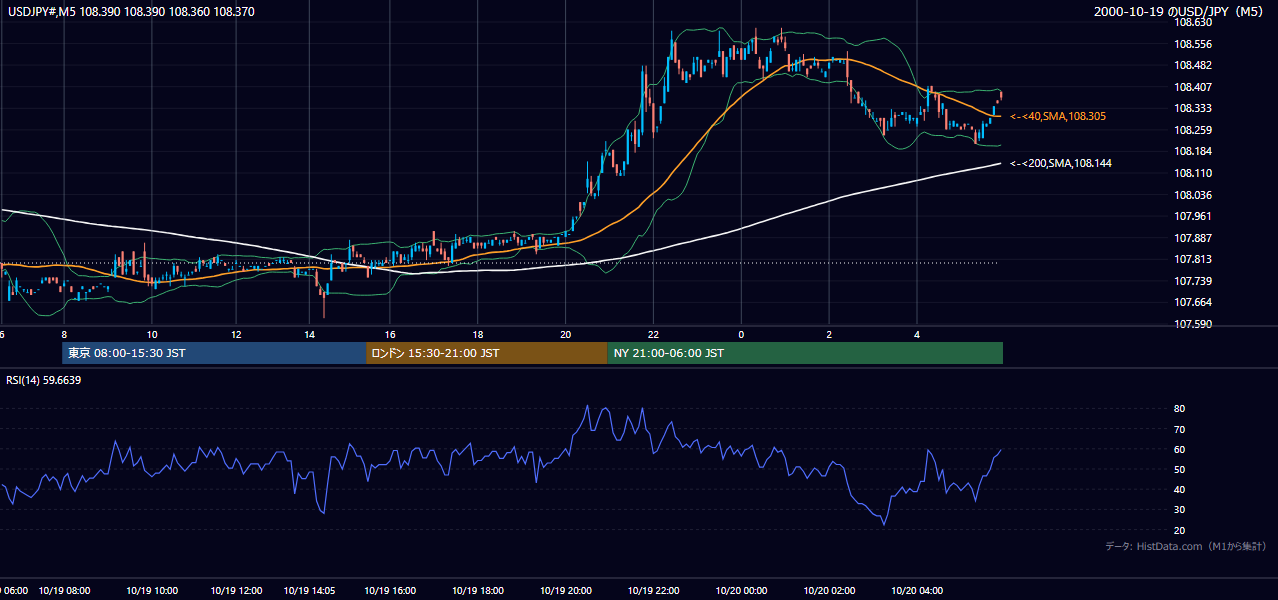
Task: Click hour marker 12 below the price chart
Action: point(236,335)
